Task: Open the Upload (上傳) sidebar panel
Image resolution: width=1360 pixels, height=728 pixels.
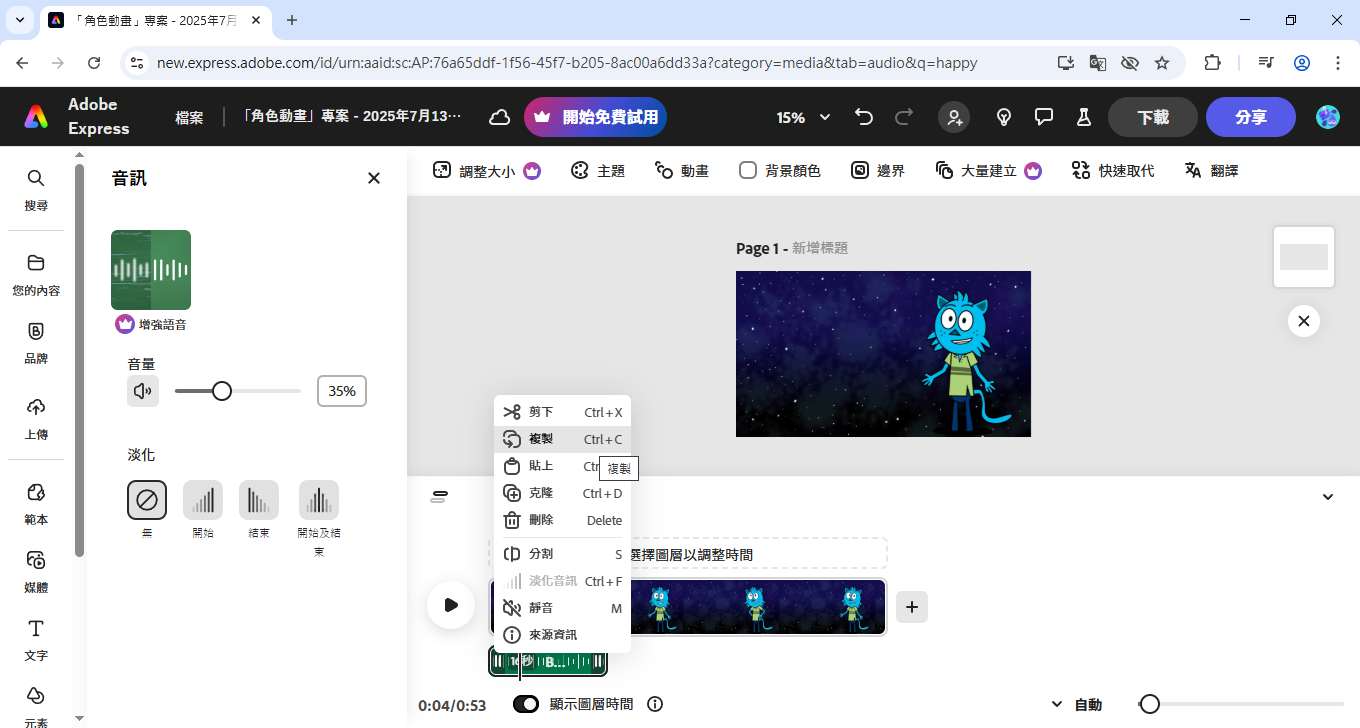Action: click(36, 418)
